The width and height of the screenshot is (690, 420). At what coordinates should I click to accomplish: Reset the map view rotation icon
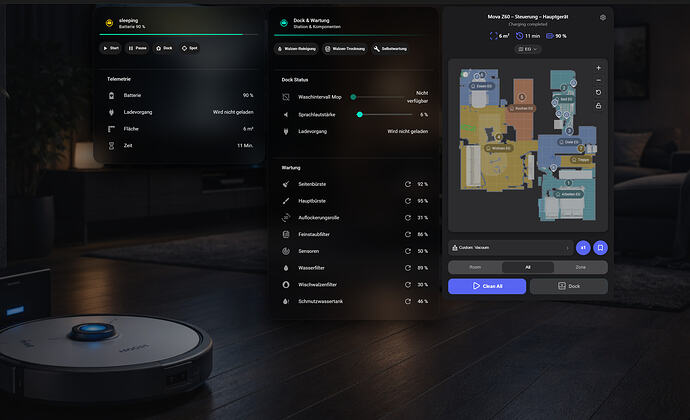pyautogui.click(x=598, y=92)
